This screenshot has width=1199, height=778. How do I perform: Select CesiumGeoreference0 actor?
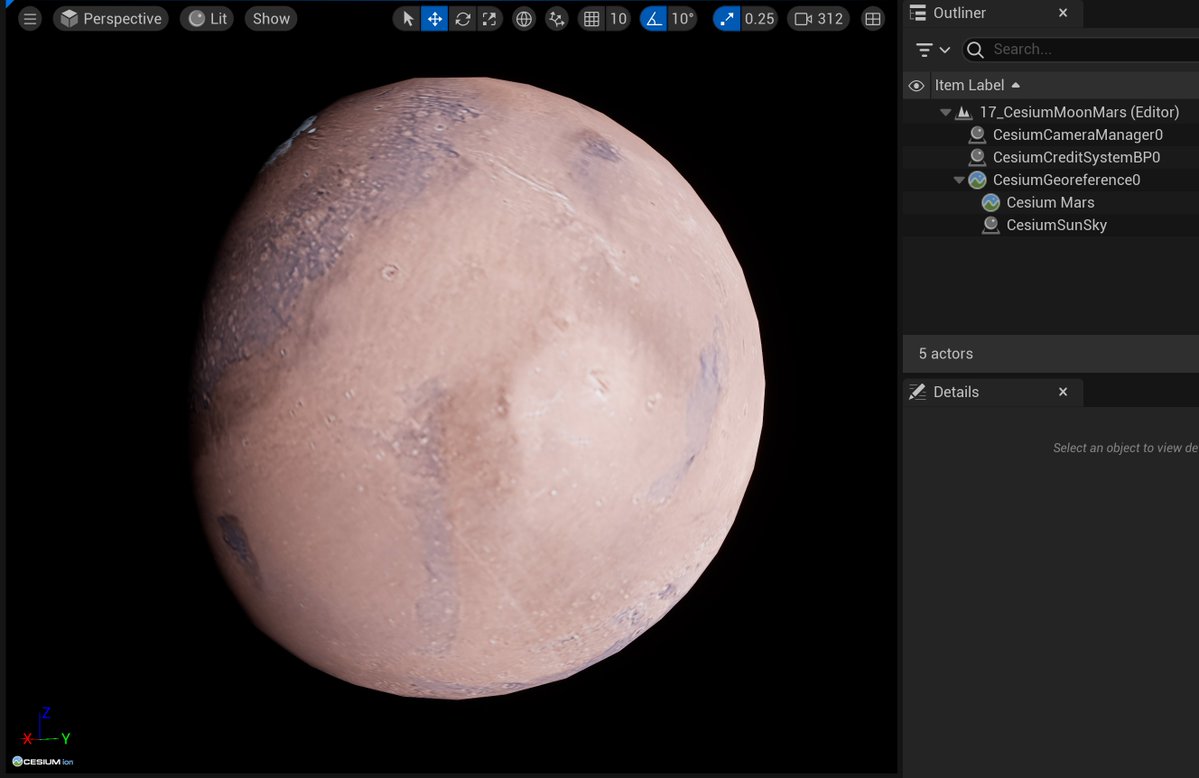(1051, 180)
